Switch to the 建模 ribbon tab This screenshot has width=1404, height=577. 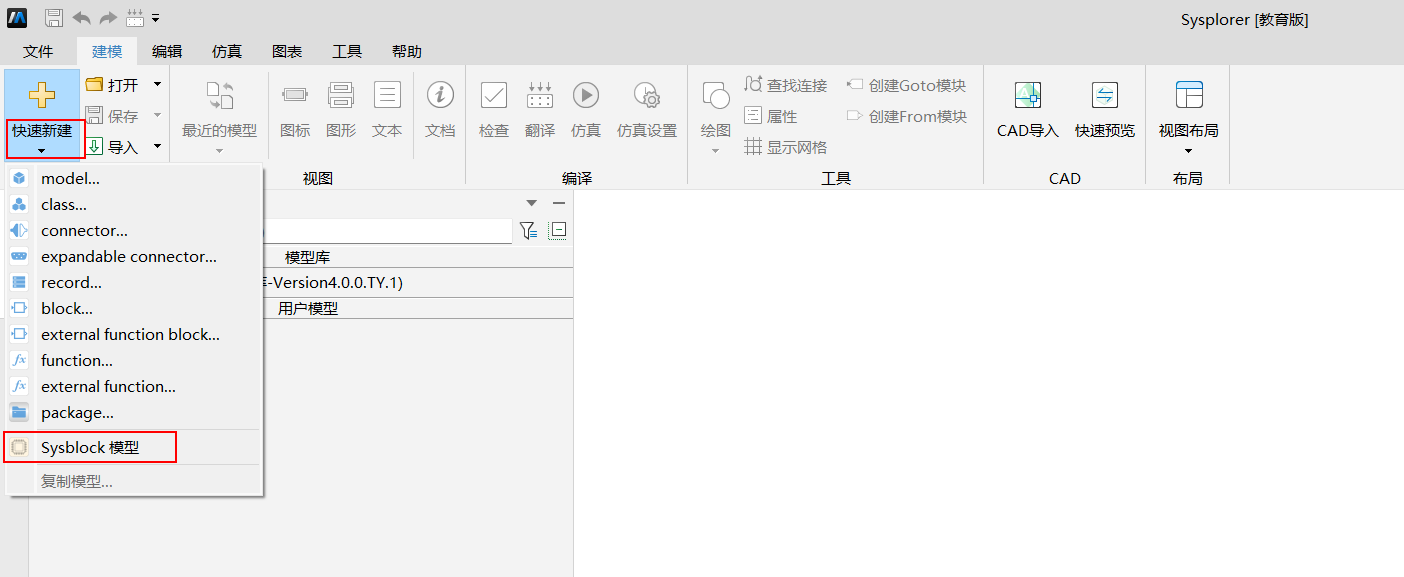coord(107,52)
